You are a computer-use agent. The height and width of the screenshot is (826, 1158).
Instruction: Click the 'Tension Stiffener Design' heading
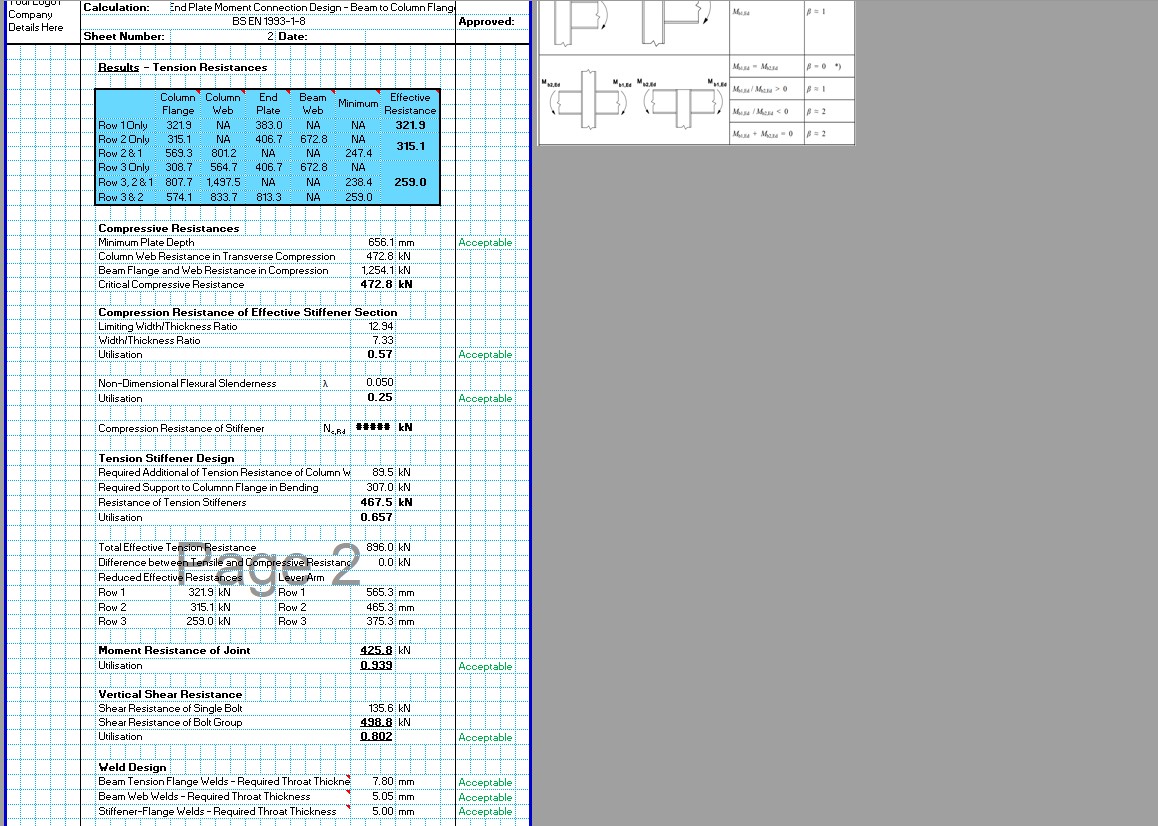click(x=166, y=458)
